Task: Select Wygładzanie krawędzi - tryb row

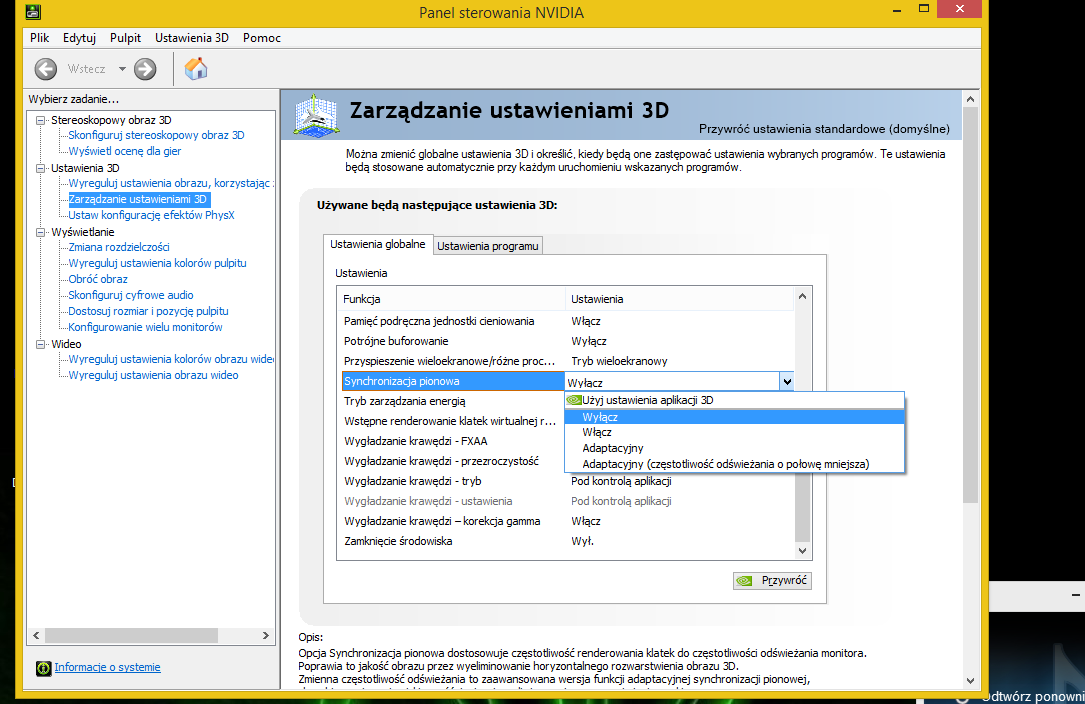Action: pyautogui.click(x=567, y=481)
